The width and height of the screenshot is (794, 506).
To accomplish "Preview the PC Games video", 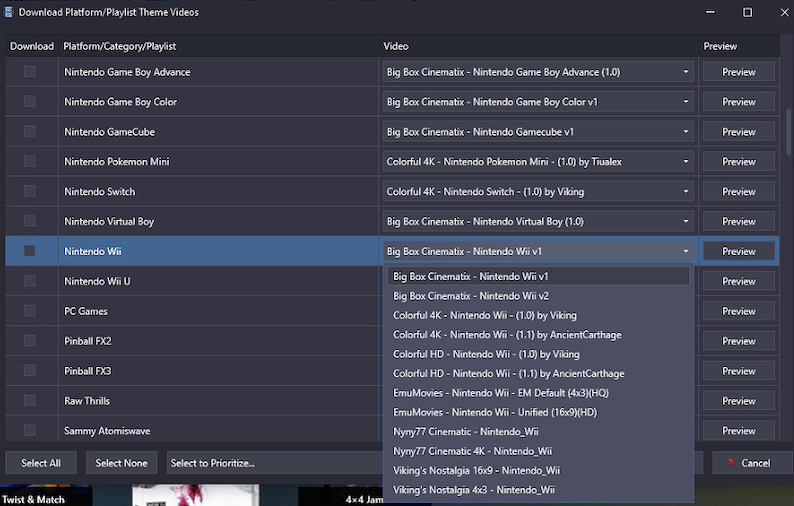I will (739, 311).
